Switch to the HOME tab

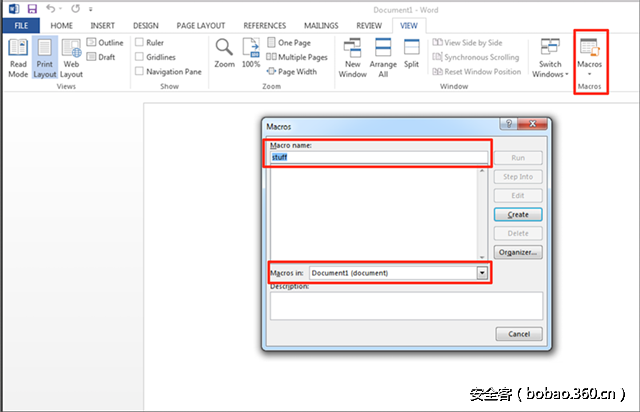click(62, 26)
